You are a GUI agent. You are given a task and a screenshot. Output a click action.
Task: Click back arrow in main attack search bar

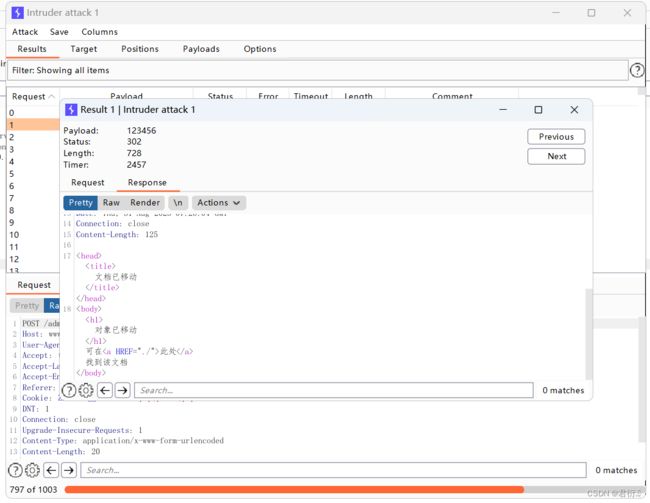pos(51,470)
